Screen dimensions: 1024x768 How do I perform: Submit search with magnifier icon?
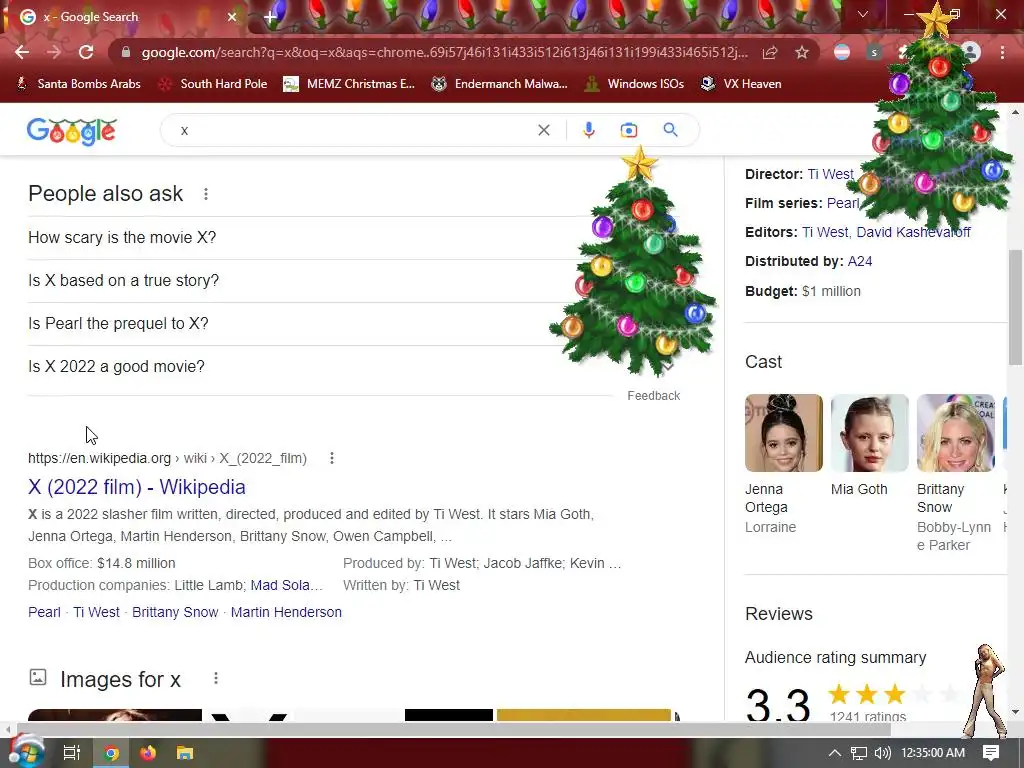(670, 130)
